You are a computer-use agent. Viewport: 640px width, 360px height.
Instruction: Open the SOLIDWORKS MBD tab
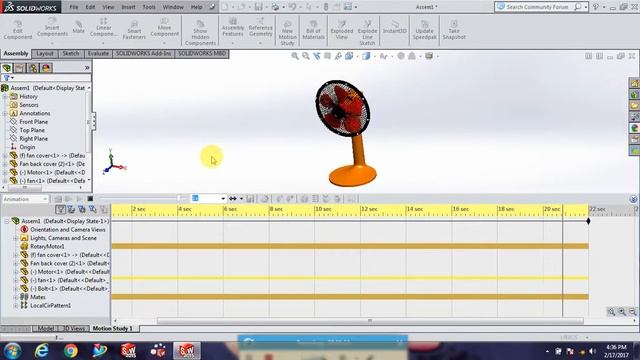coord(202,53)
